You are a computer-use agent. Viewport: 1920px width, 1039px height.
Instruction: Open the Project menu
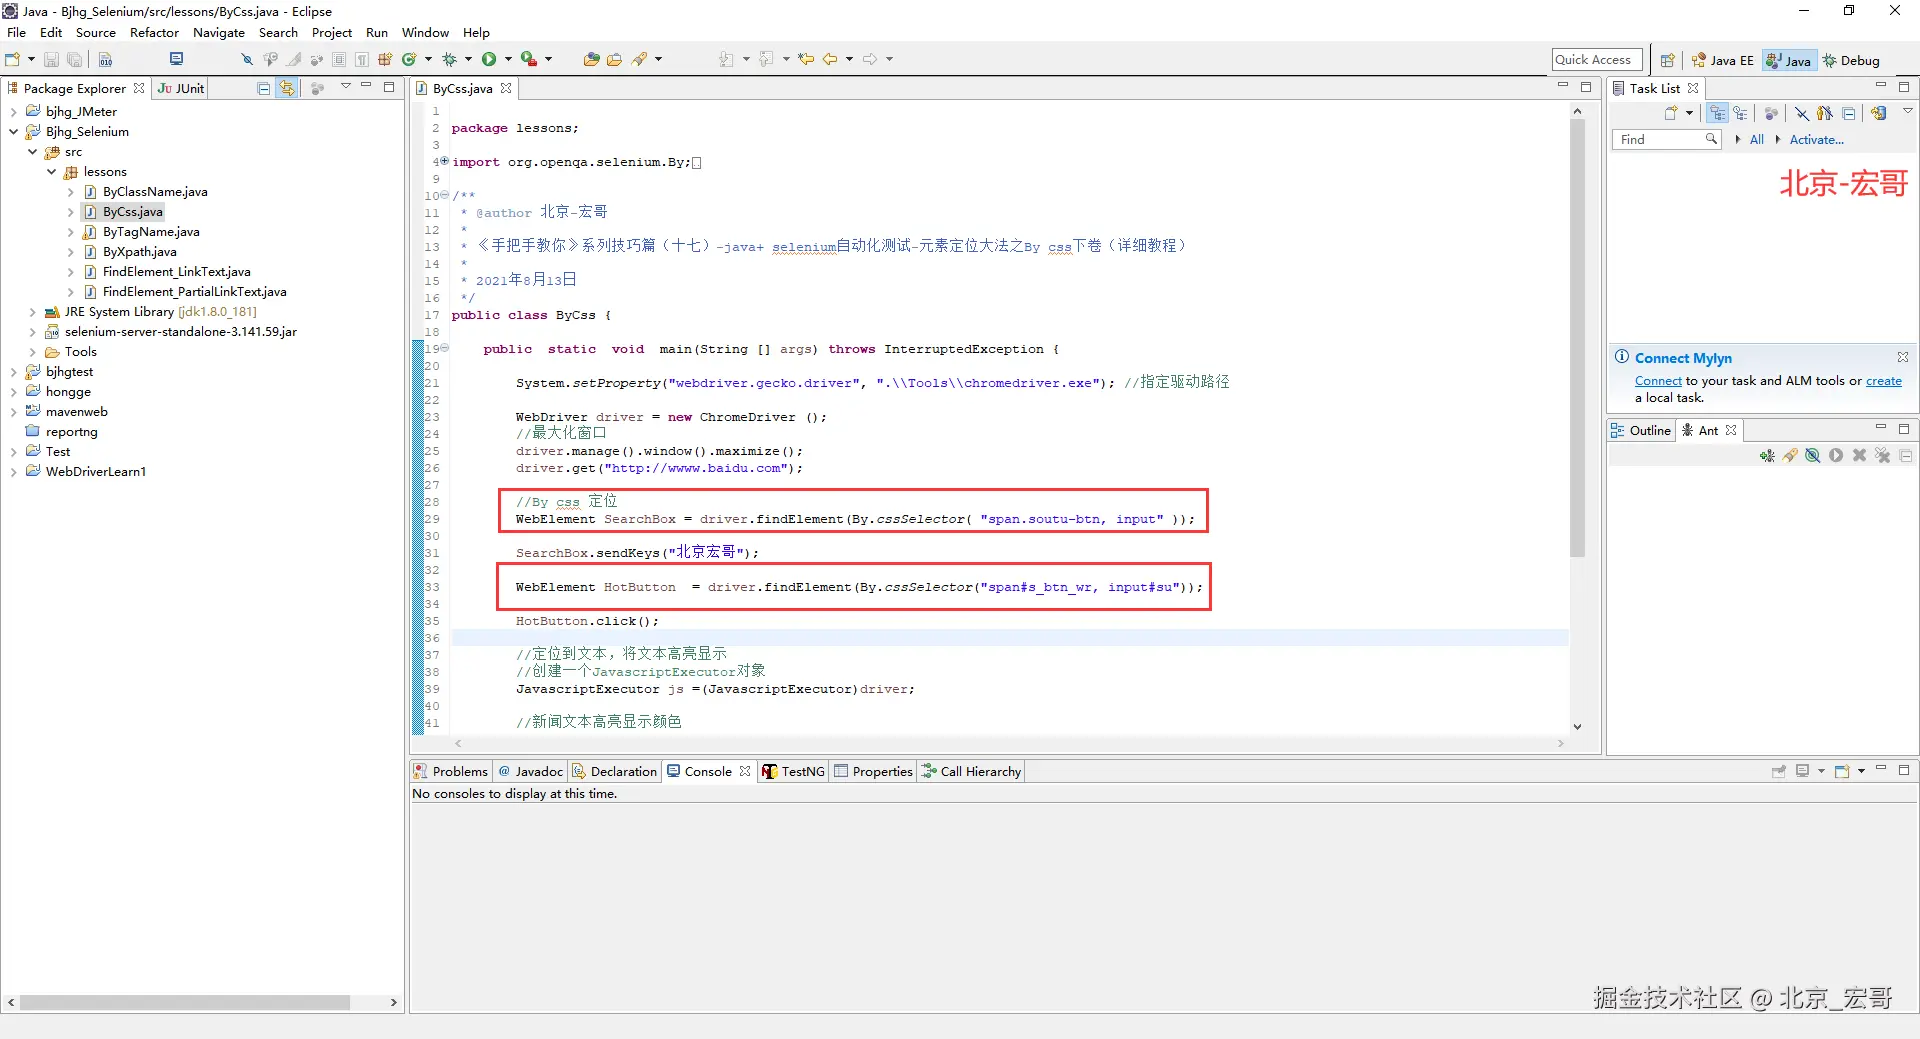(x=332, y=32)
